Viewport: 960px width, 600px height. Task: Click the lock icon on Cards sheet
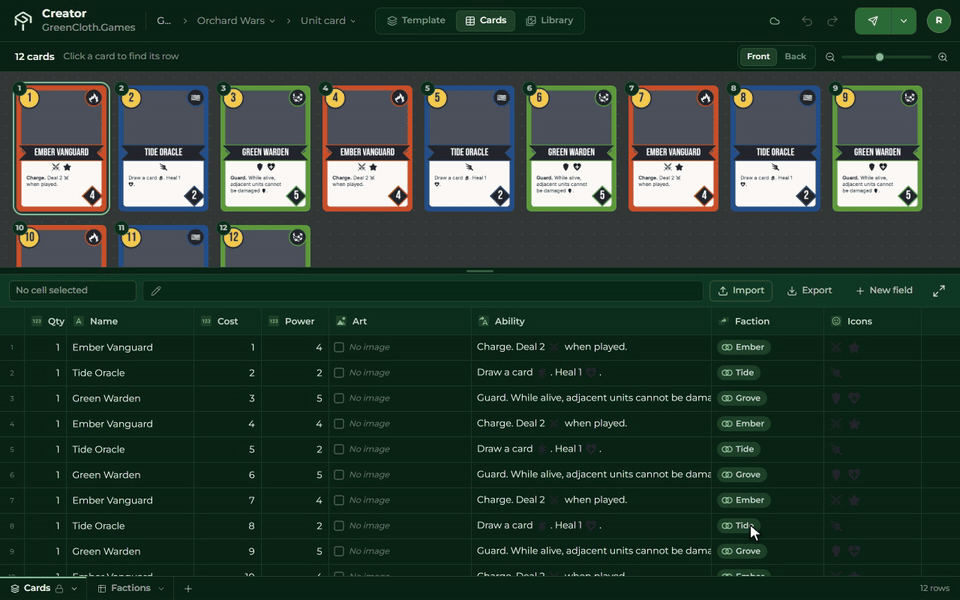click(x=59, y=588)
